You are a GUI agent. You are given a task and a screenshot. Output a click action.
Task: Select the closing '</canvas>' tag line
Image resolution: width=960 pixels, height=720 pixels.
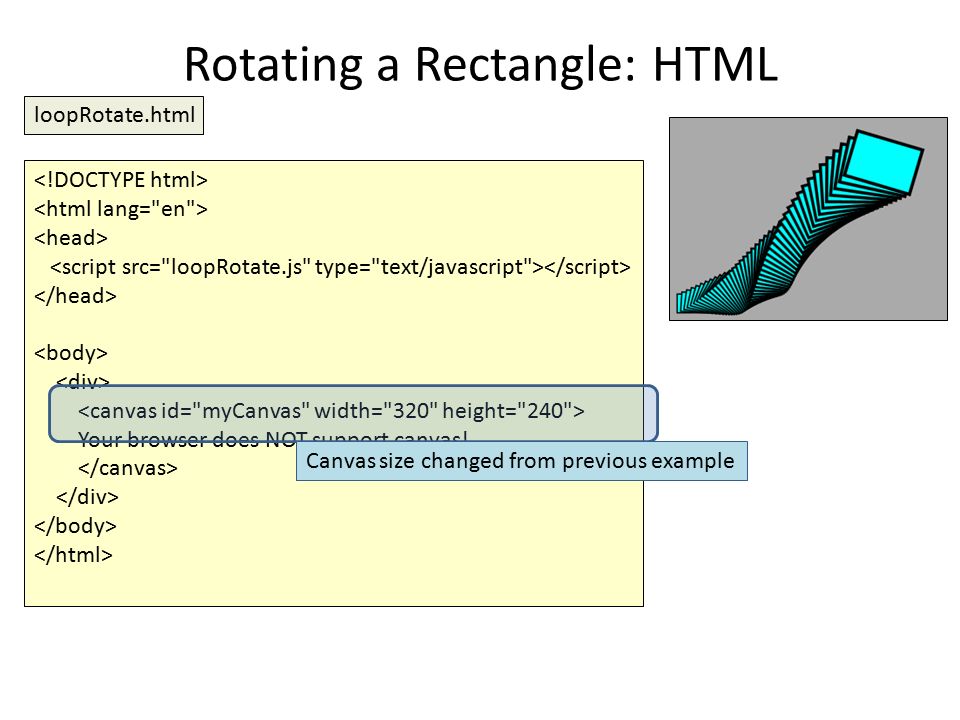(128, 468)
